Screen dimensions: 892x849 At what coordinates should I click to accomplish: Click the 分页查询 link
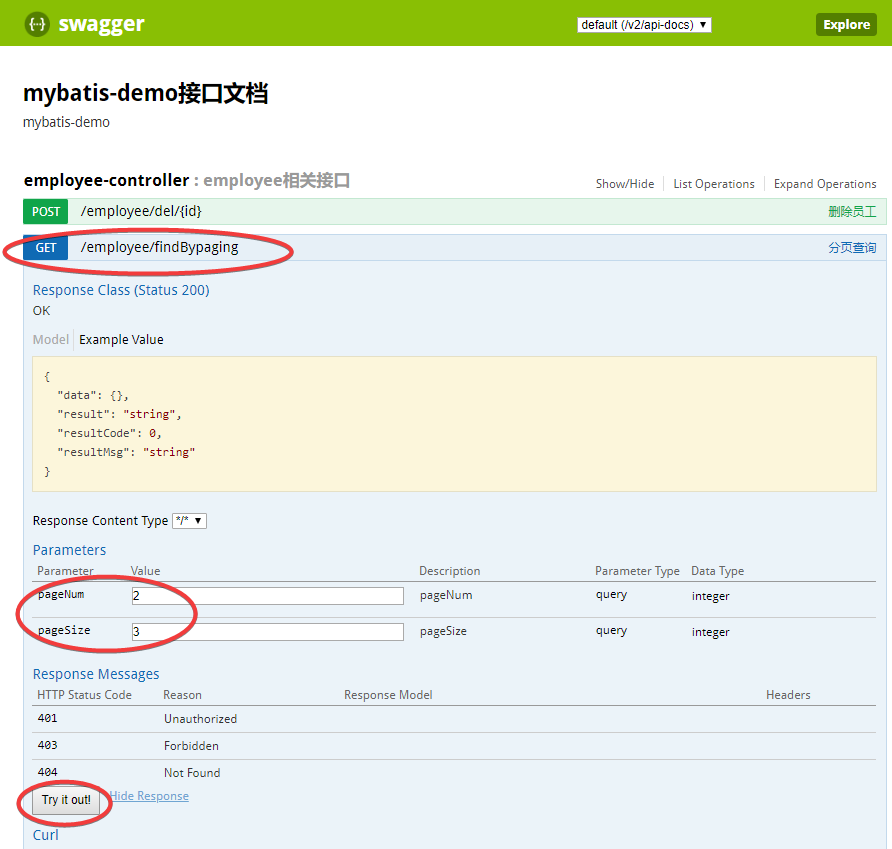point(851,247)
